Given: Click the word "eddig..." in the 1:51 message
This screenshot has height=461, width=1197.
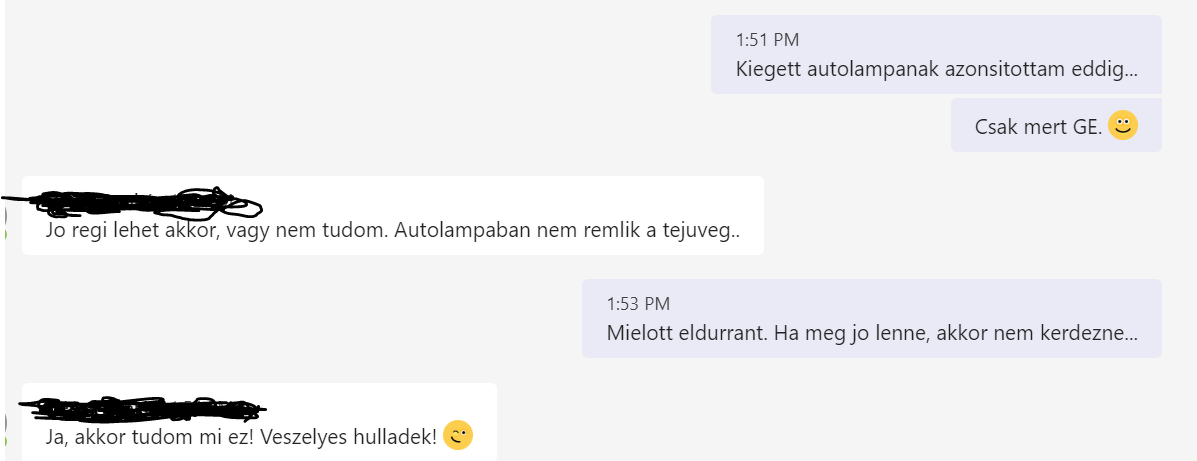Looking at the screenshot, I should [x=1103, y=70].
